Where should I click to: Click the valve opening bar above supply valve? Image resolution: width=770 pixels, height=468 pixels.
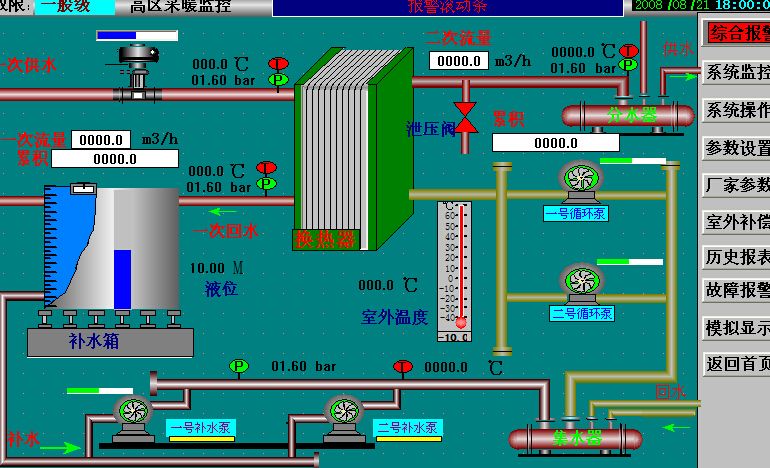coord(137,35)
